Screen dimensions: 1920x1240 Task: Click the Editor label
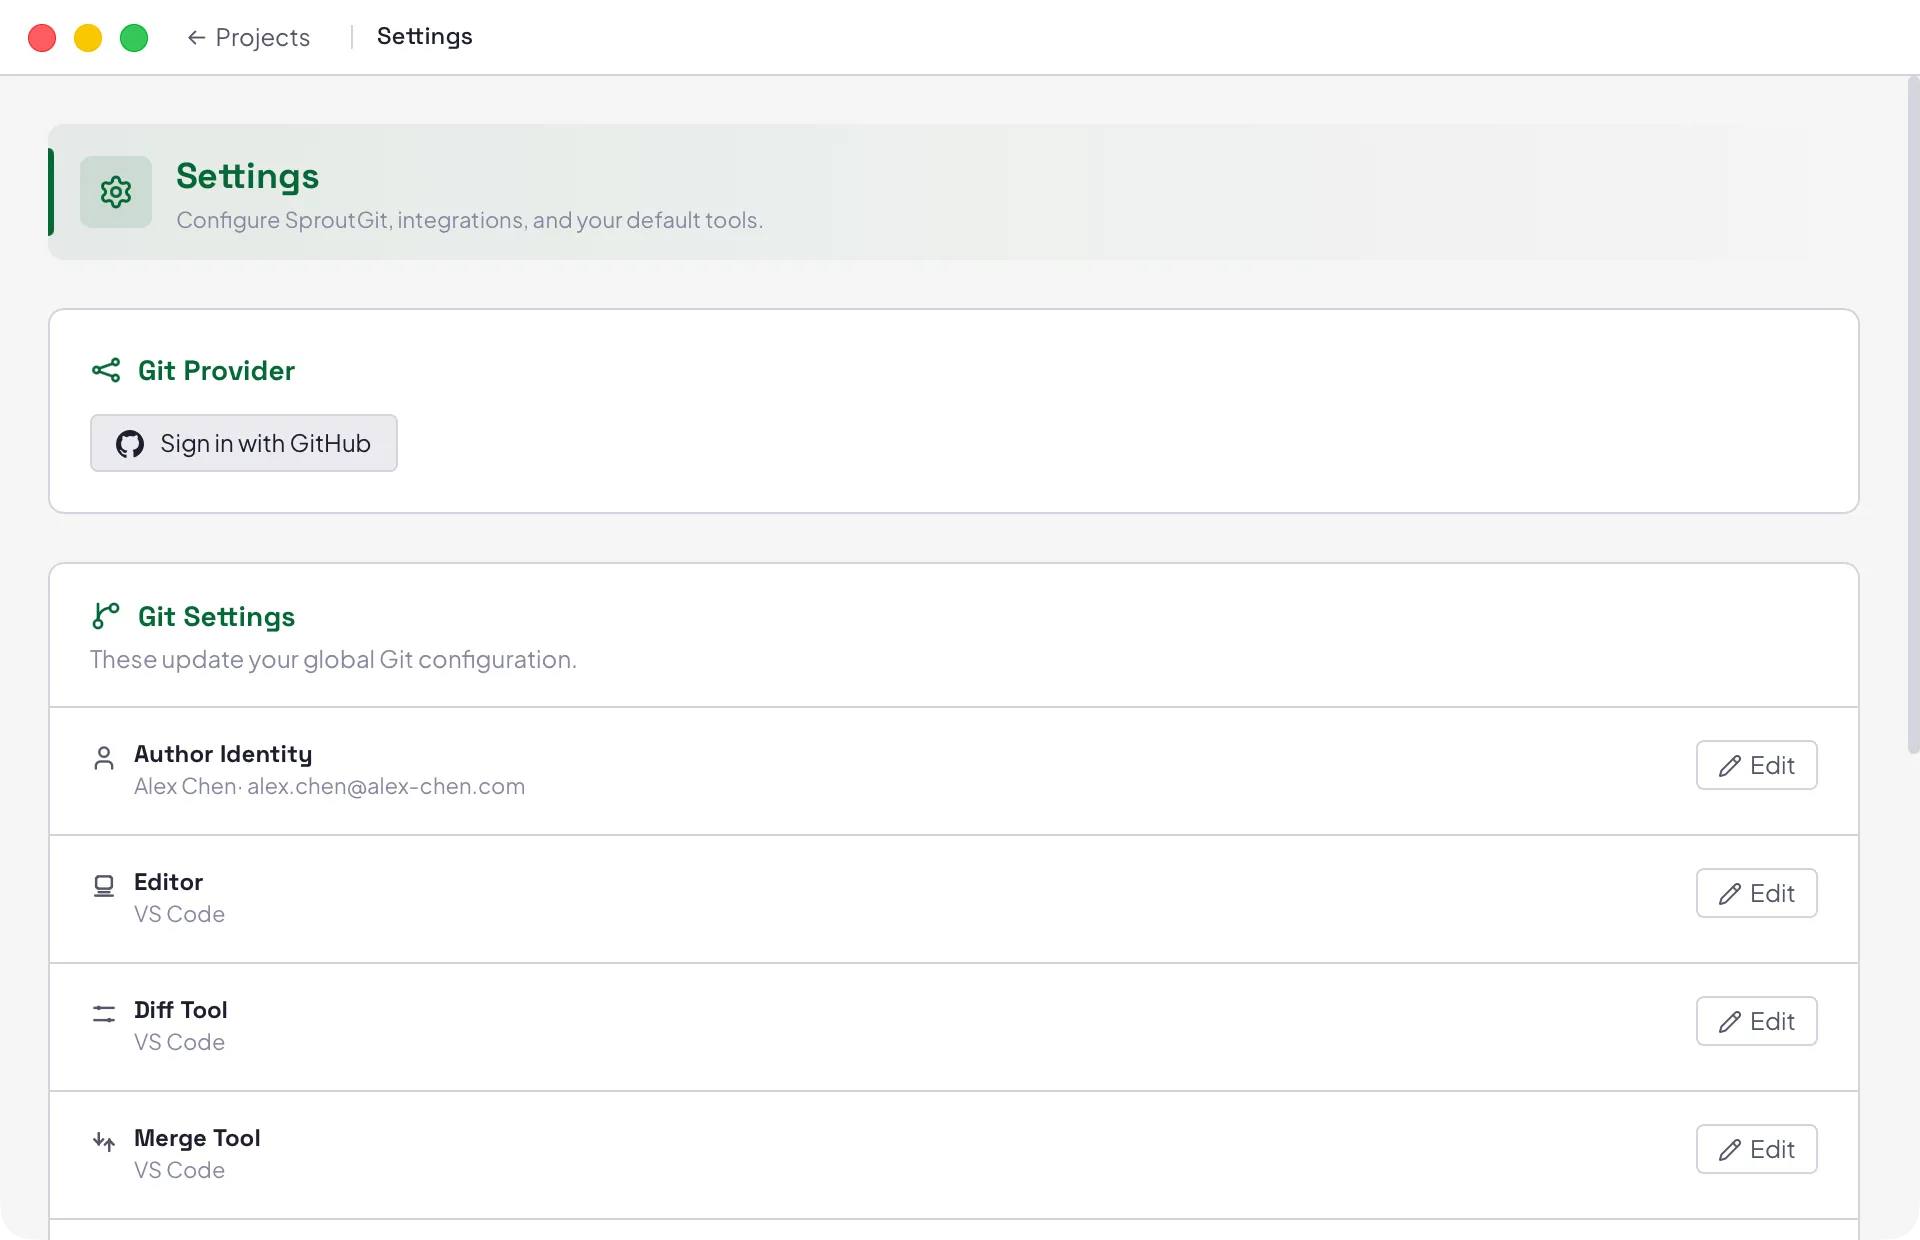pyautogui.click(x=168, y=882)
